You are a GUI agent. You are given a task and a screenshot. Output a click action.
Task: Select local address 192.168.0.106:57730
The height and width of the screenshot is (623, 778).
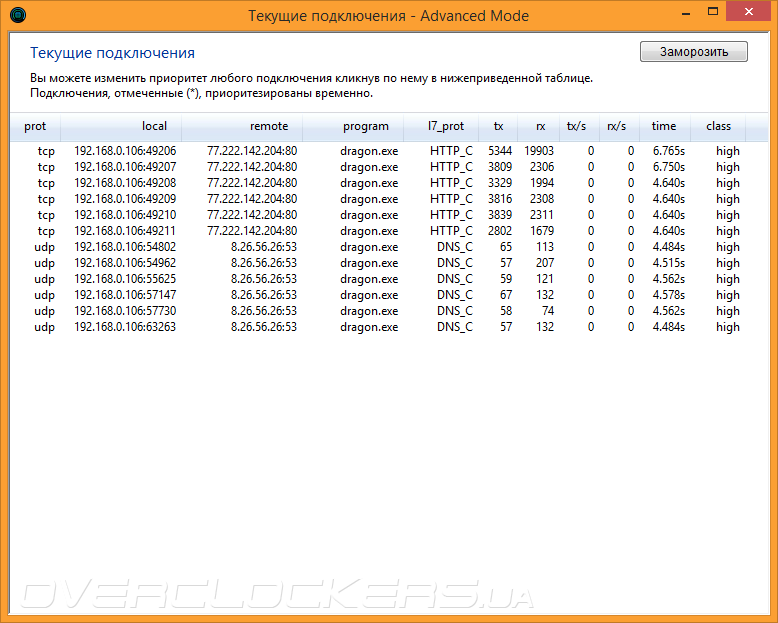pos(125,311)
